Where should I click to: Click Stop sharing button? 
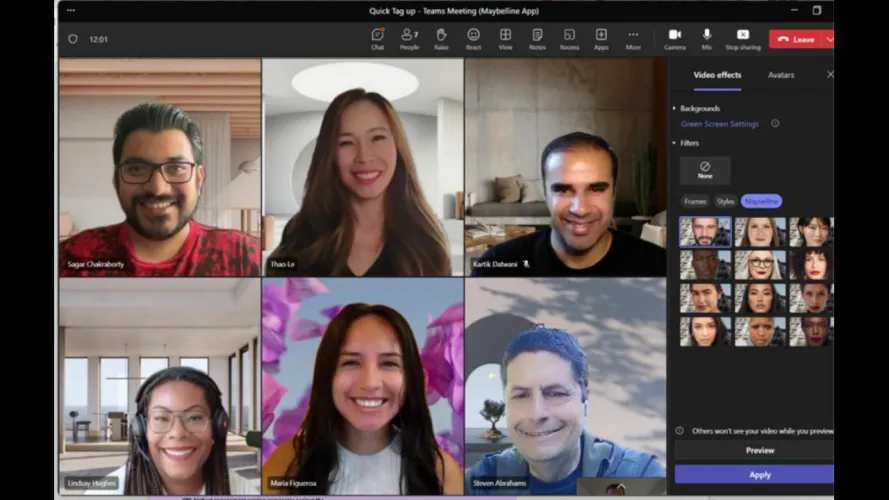(x=742, y=39)
